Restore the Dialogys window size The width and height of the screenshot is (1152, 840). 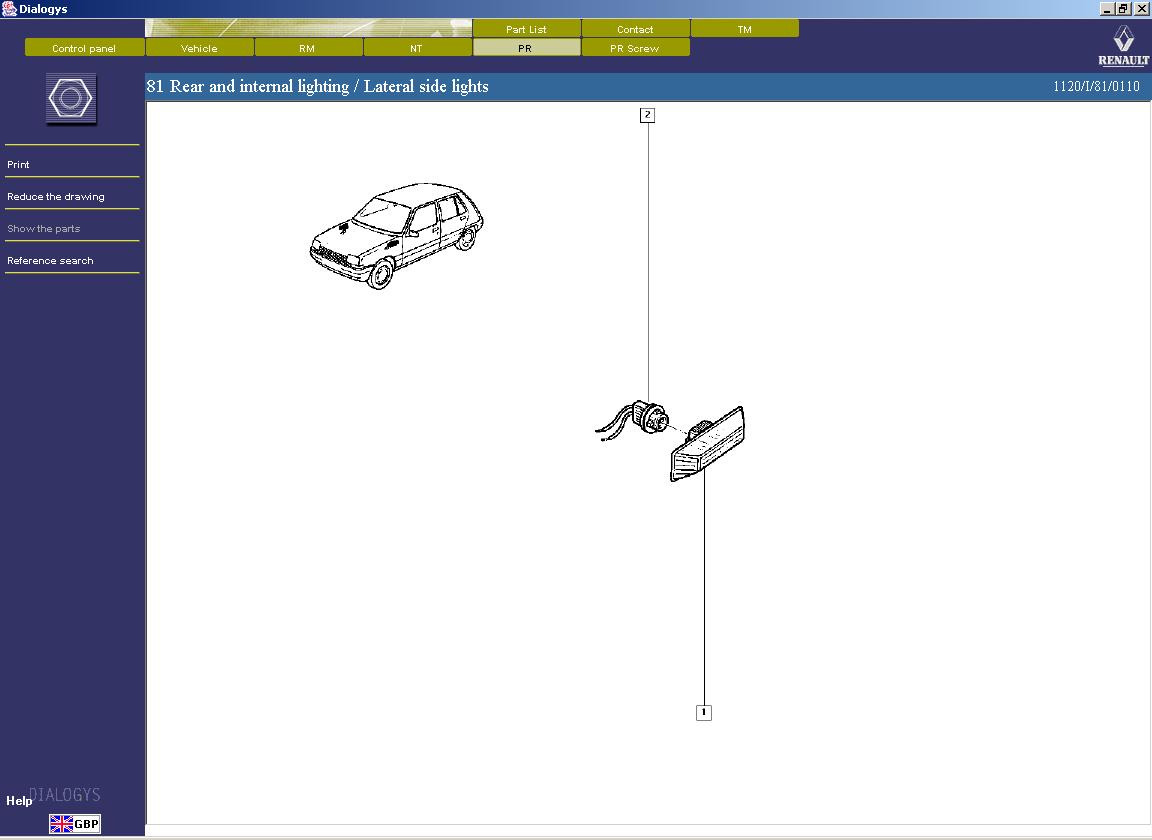pyautogui.click(x=1123, y=9)
